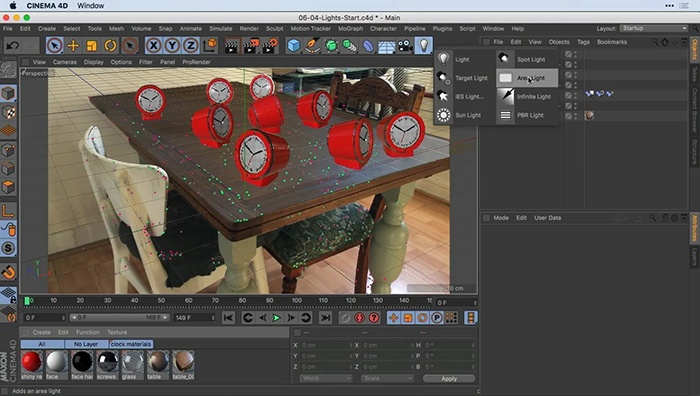The image size is (700, 396).
Task: Open Attribute Manager Mode menu
Action: click(501, 218)
